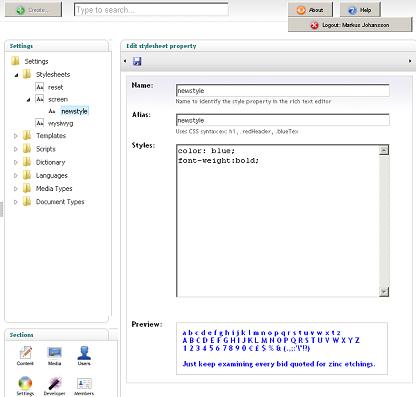
Task: Open the Members section
Action: click(x=84, y=386)
